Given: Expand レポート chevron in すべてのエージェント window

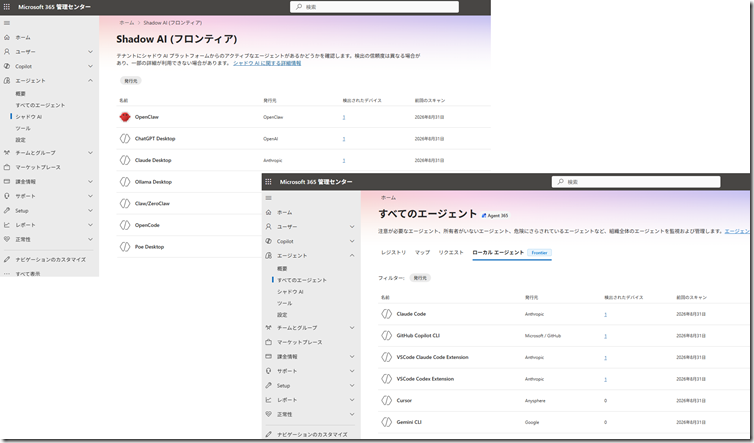Looking at the screenshot, I should coord(352,400).
